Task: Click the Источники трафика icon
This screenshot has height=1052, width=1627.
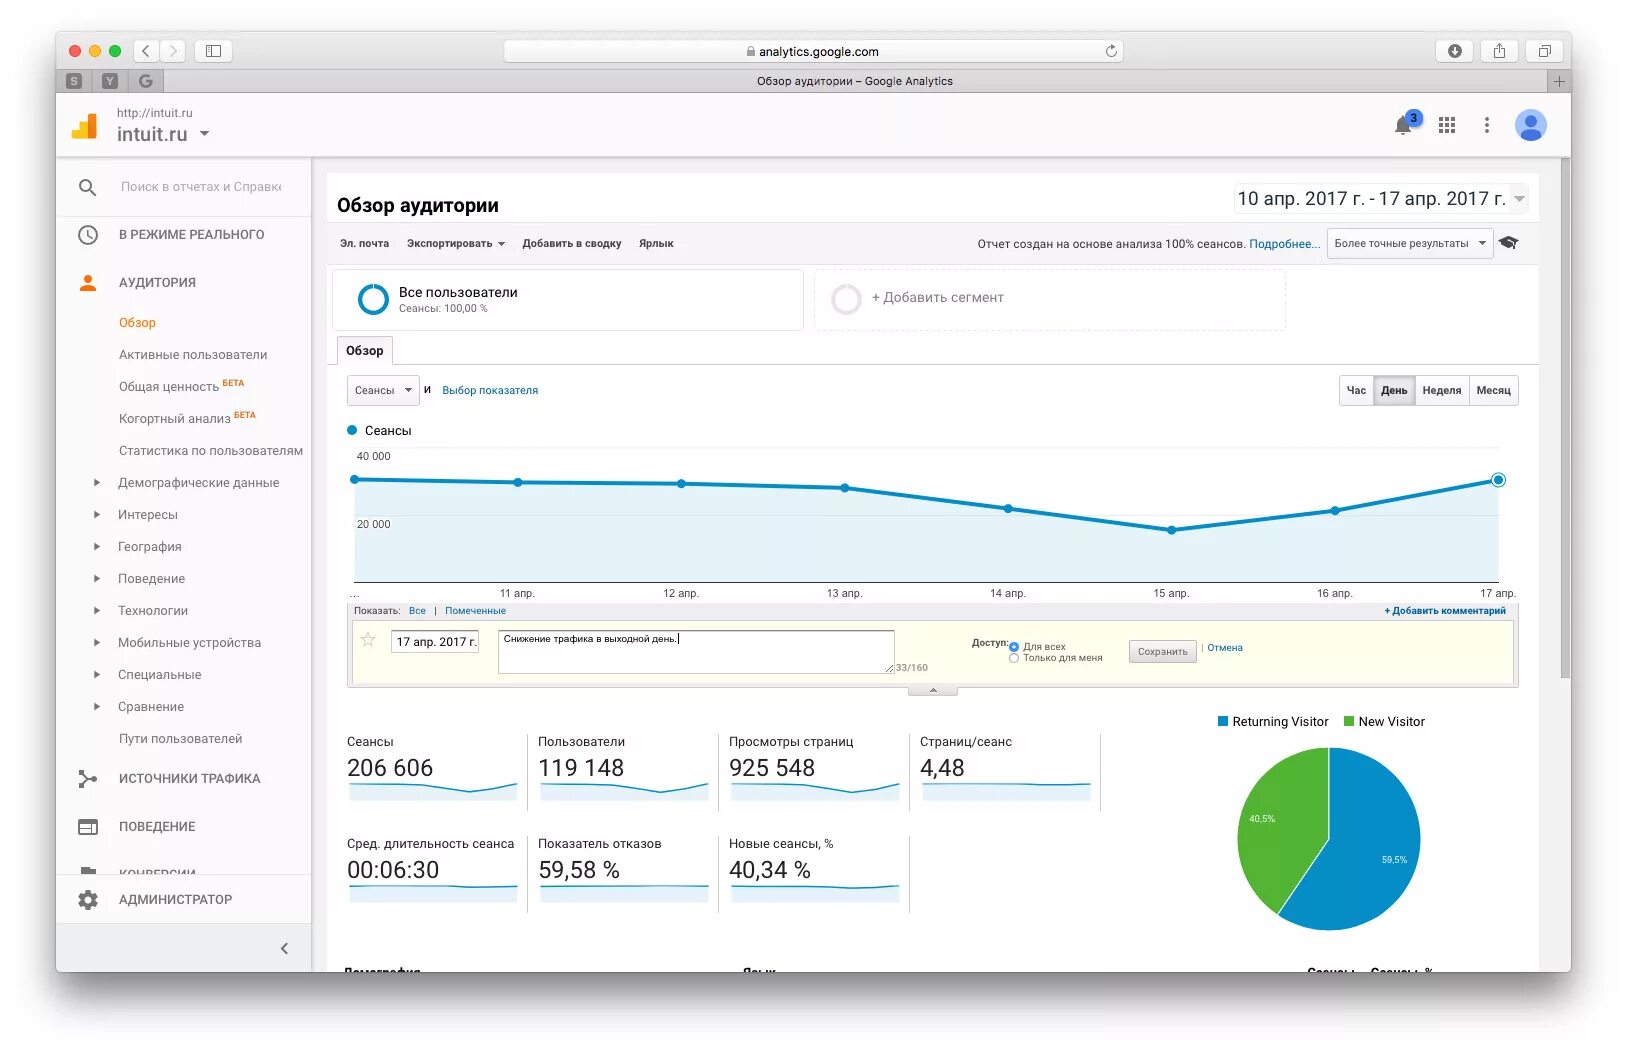Action: pyautogui.click(x=88, y=779)
